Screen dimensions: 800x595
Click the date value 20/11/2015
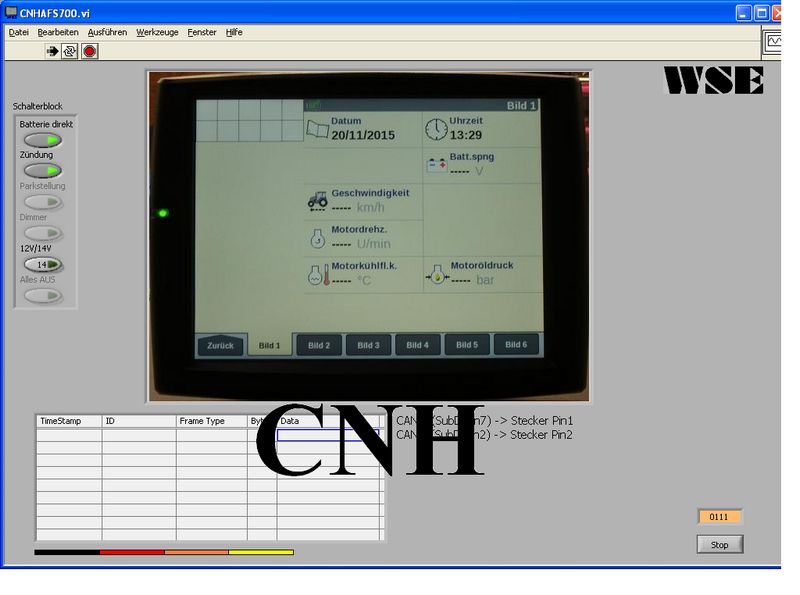pyautogui.click(x=363, y=135)
